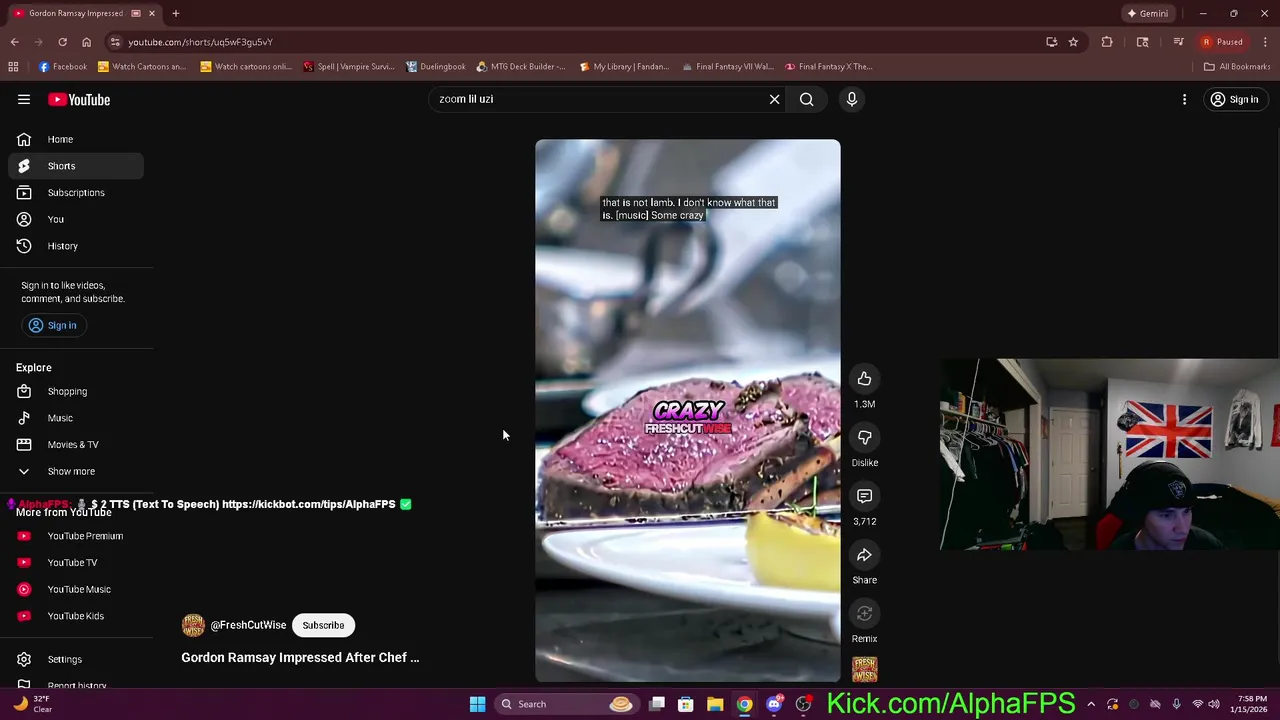Pause the playing short video
Viewport: 1280px width, 720px height.
point(688,410)
